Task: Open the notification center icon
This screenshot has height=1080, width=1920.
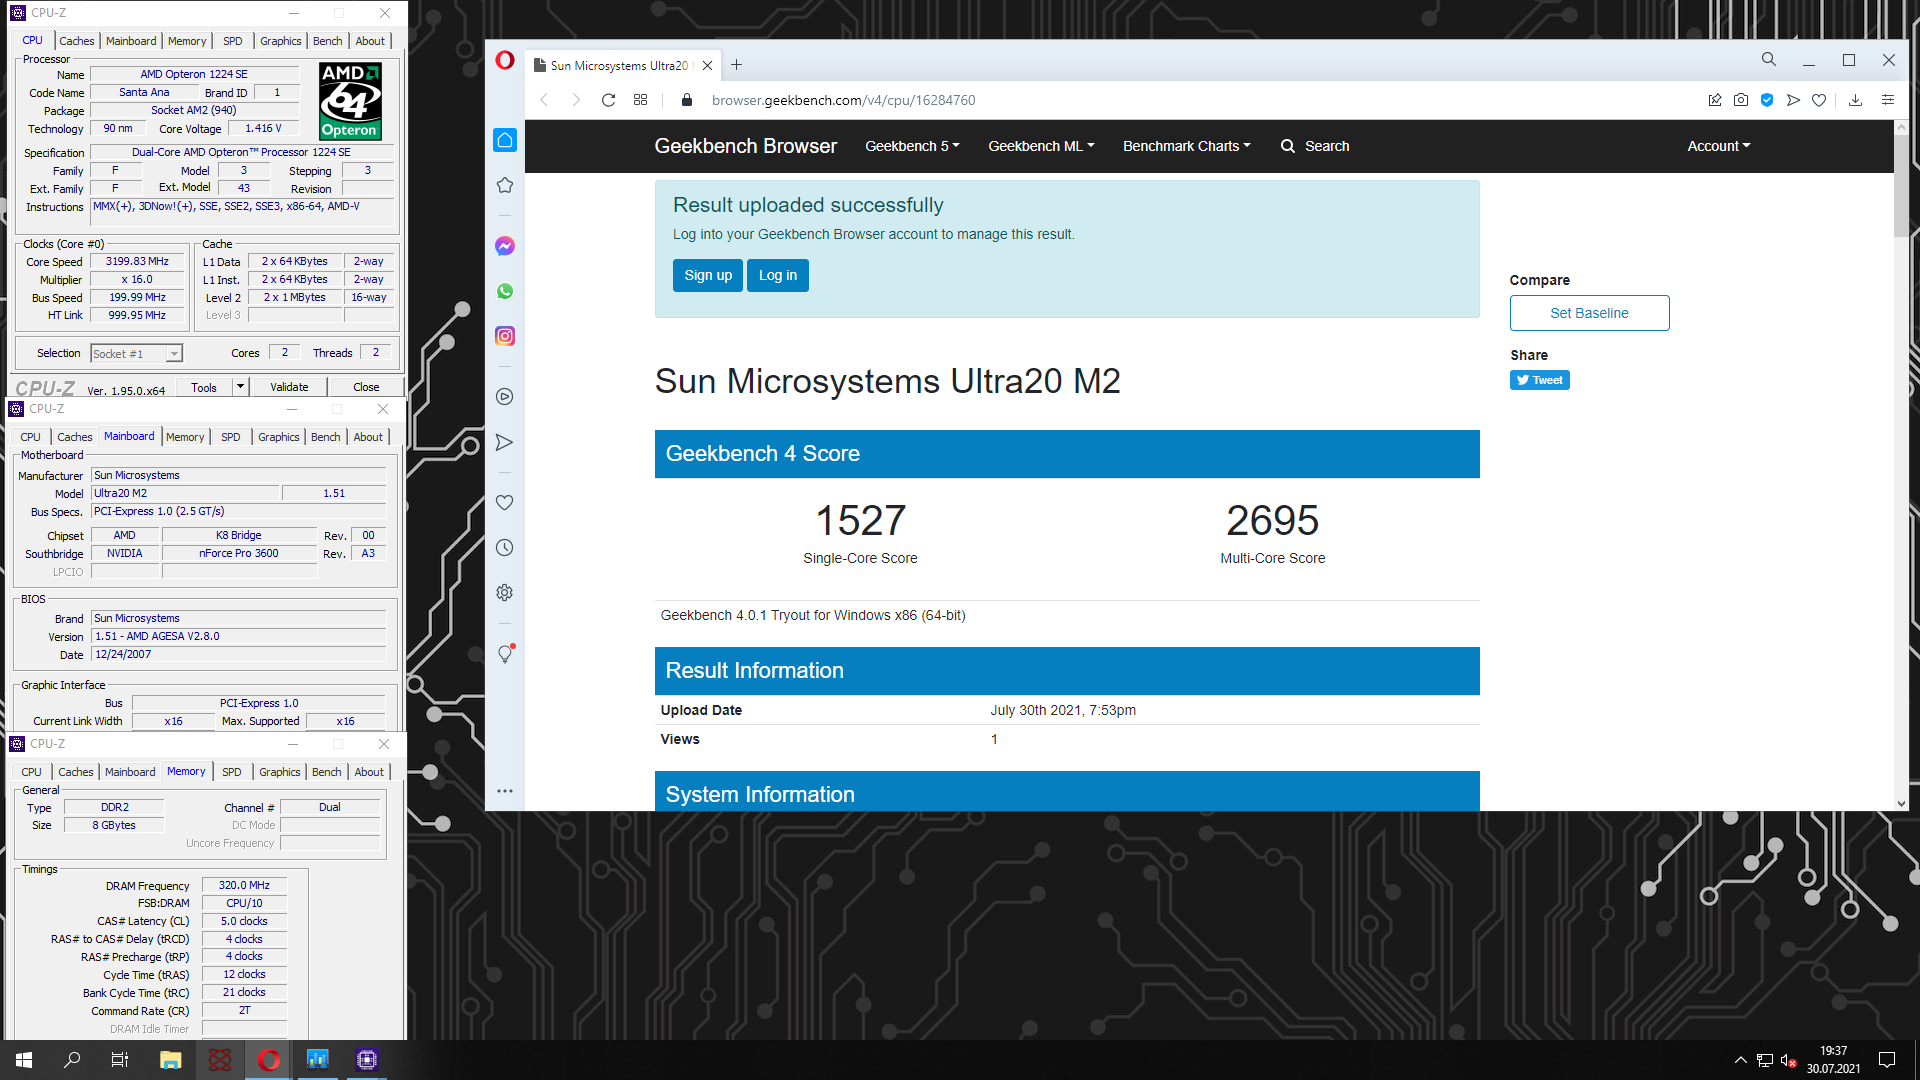Action: (x=1887, y=1060)
